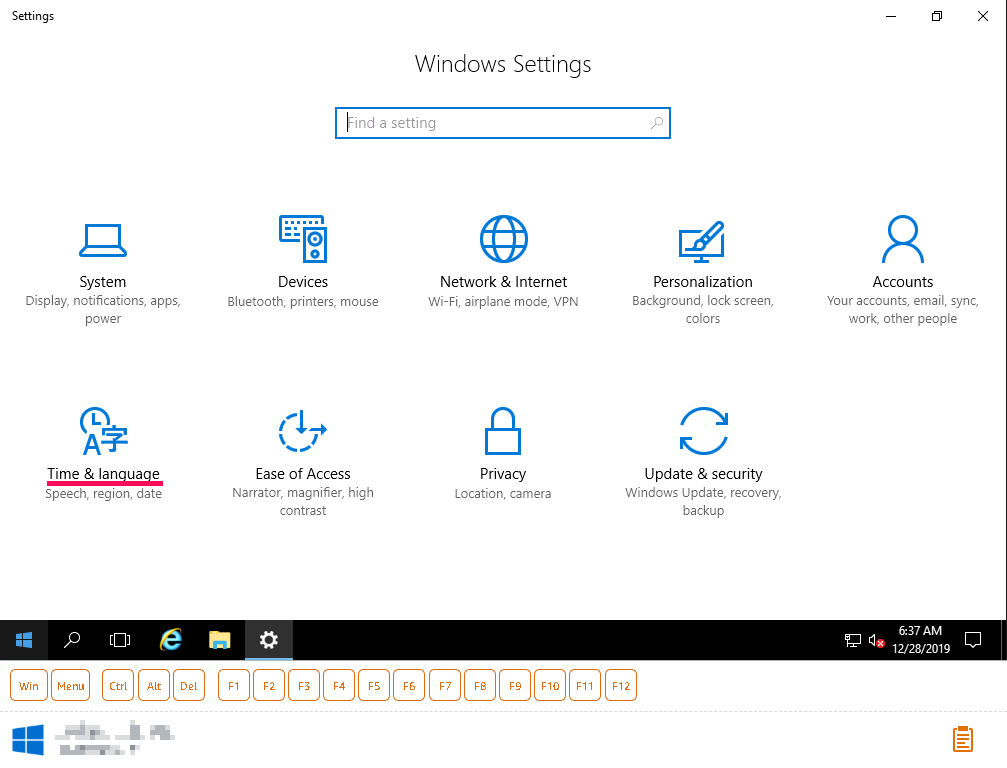
Task: Click the F3 key button
Action: [x=304, y=686]
